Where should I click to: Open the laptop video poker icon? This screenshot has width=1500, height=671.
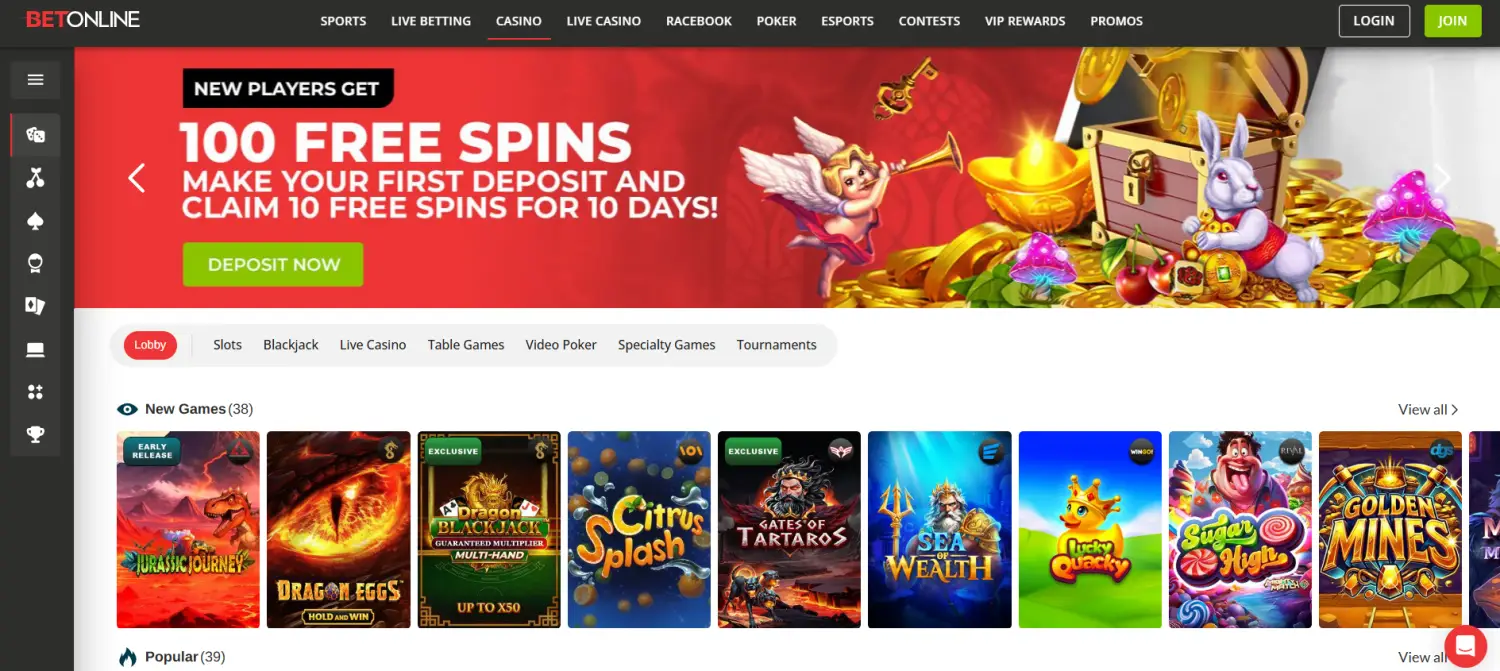tap(36, 349)
